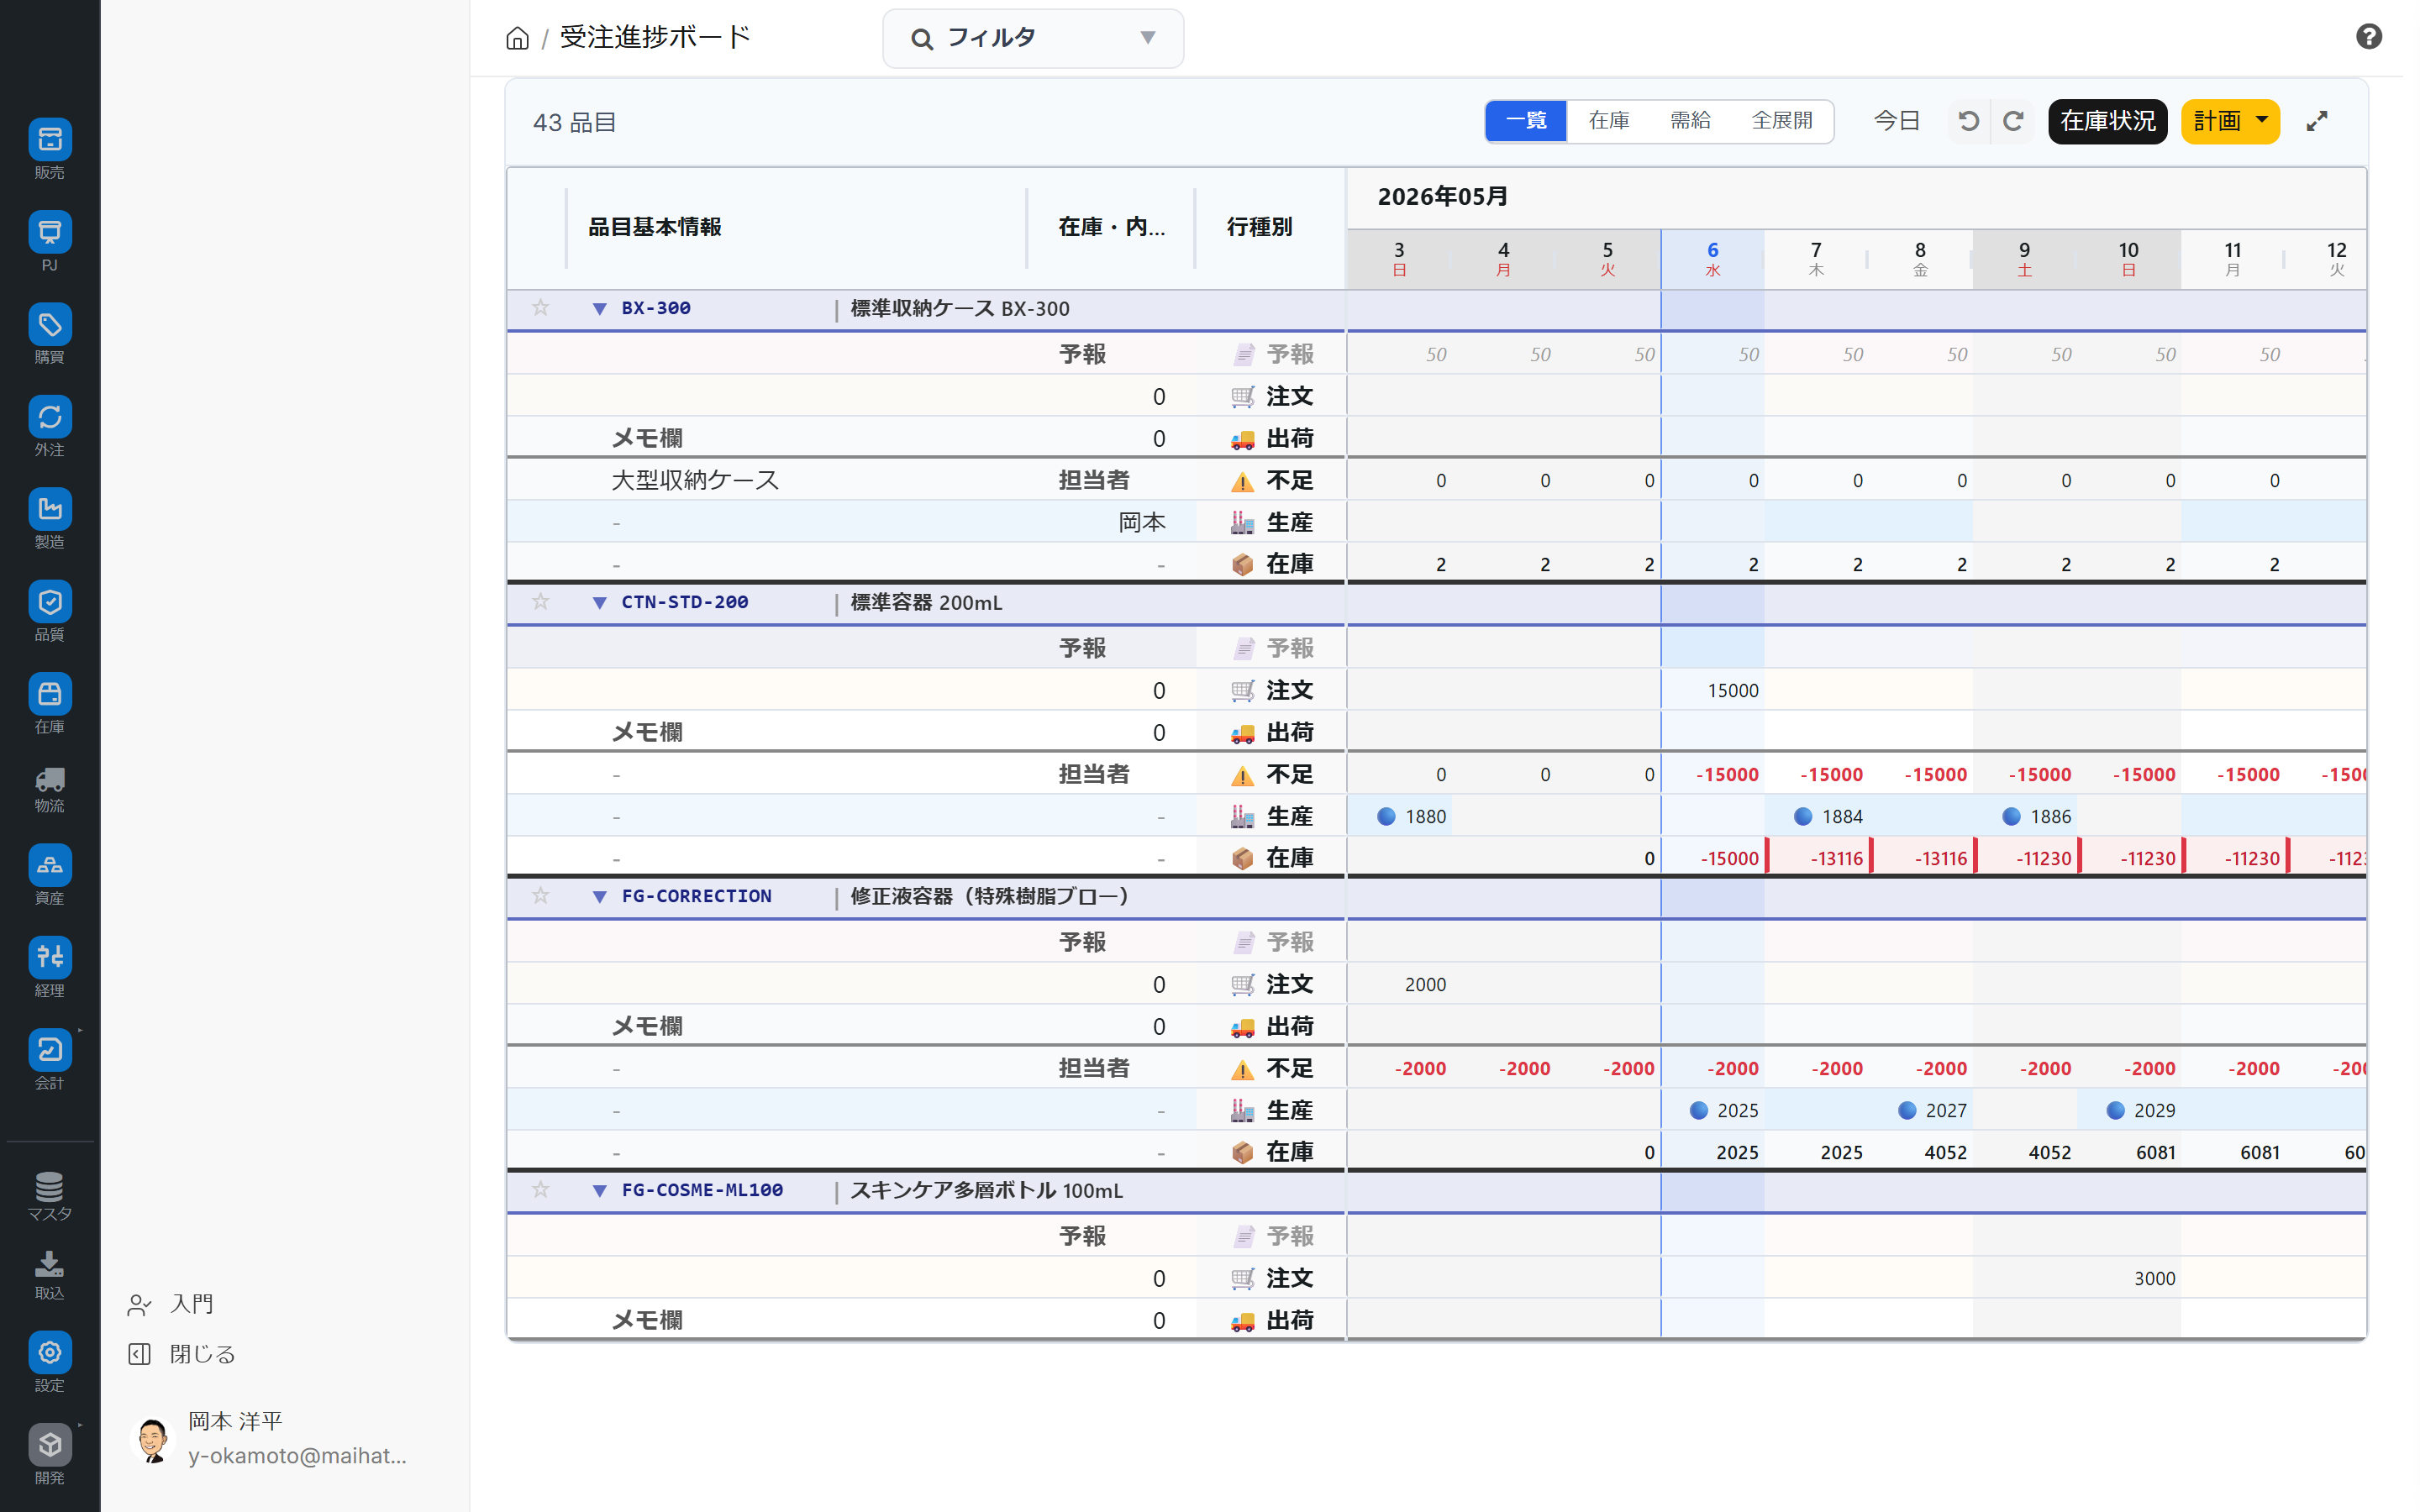The height and width of the screenshot is (1512, 2420).
Task: Switch to the 全展開 view tab
Action: click(1781, 121)
